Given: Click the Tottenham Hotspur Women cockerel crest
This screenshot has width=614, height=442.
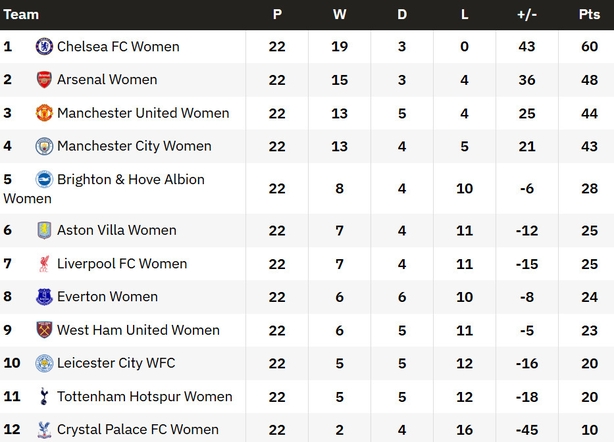Looking at the screenshot, I should point(44,396).
